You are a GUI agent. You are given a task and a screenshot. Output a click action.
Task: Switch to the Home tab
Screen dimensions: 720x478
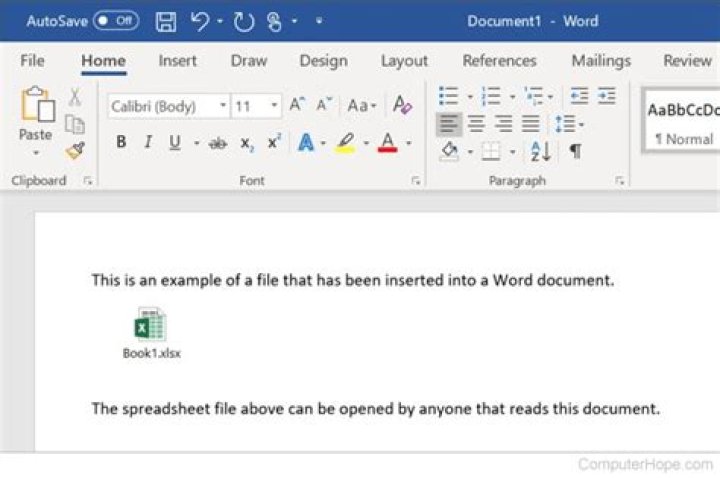tap(103, 61)
